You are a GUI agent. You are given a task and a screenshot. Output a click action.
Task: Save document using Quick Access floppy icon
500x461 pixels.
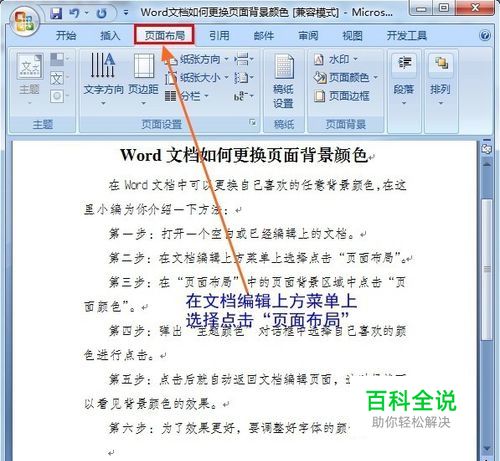[x=56, y=13]
